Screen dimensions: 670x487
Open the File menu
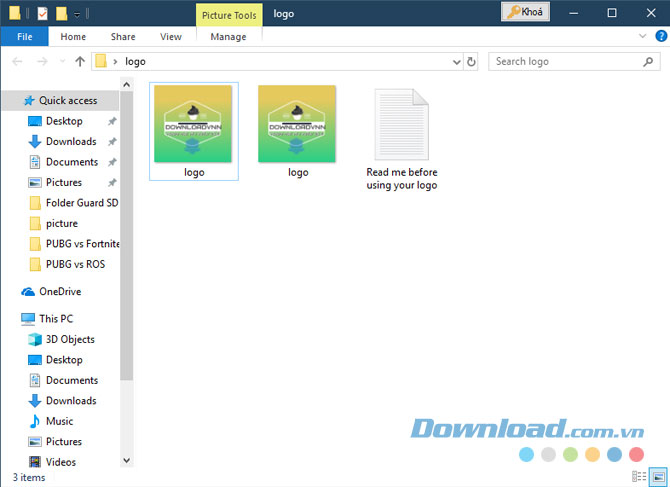(24, 37)
